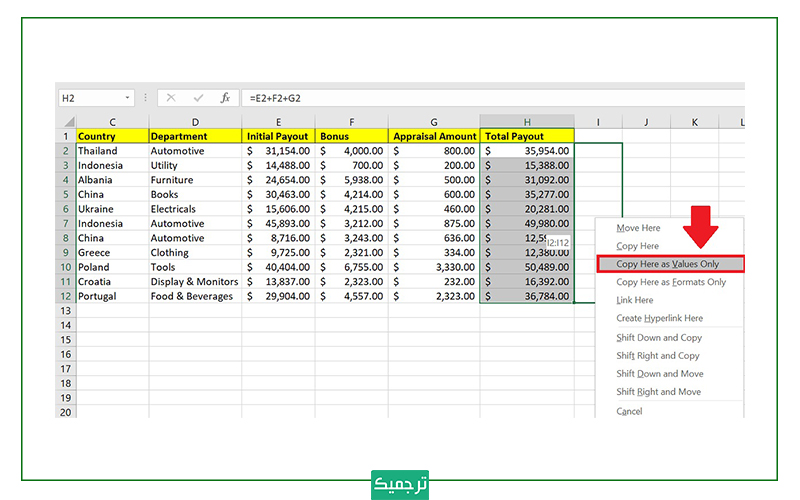Click the Name Box showing H2
The width and height of the screenshot is (800, 500).
(x=90, y=98)
